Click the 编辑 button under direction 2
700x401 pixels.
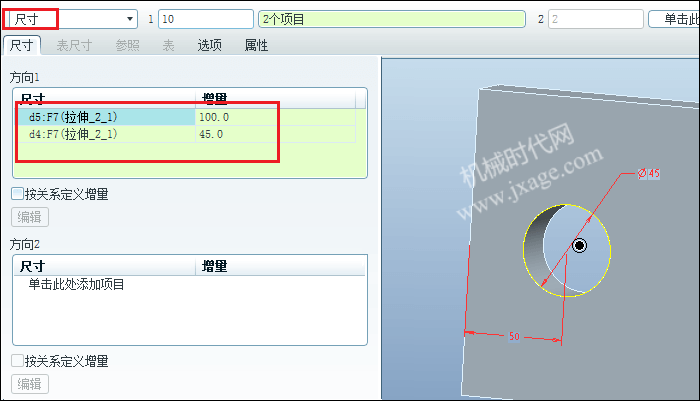click(x=30, y=384)
